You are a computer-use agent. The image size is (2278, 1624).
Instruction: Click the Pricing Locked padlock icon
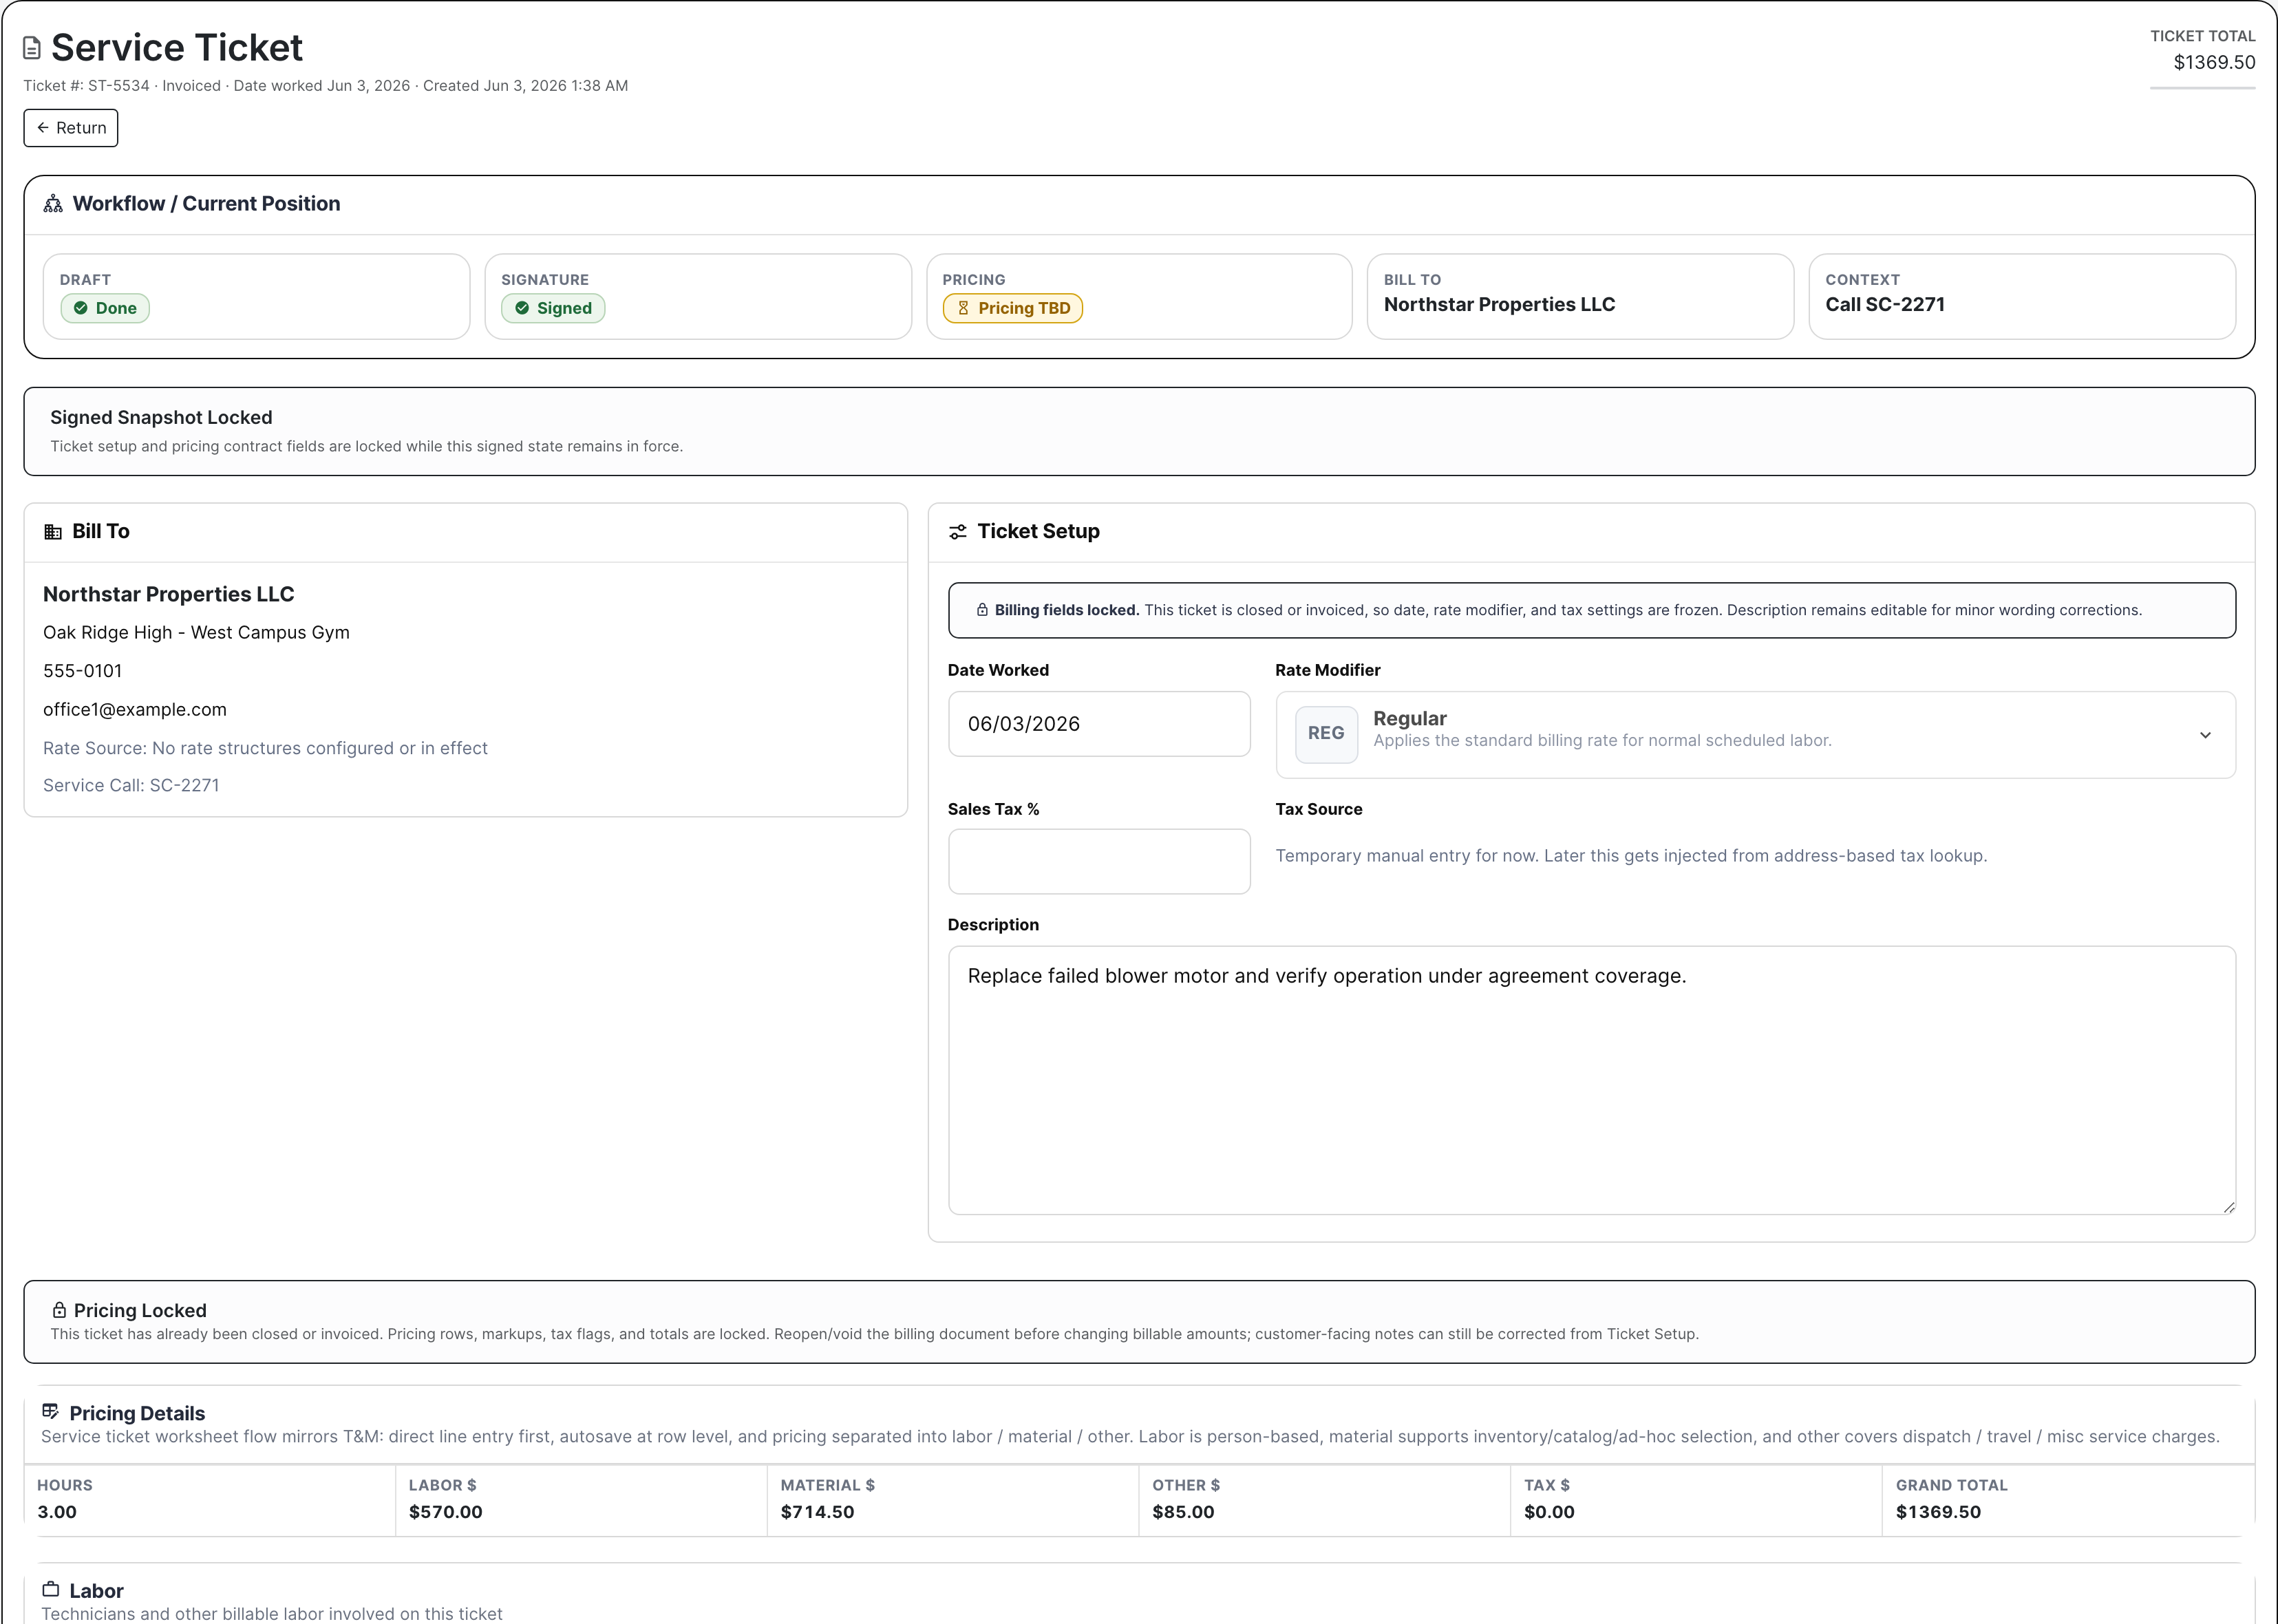click(x=59, y=1310)
